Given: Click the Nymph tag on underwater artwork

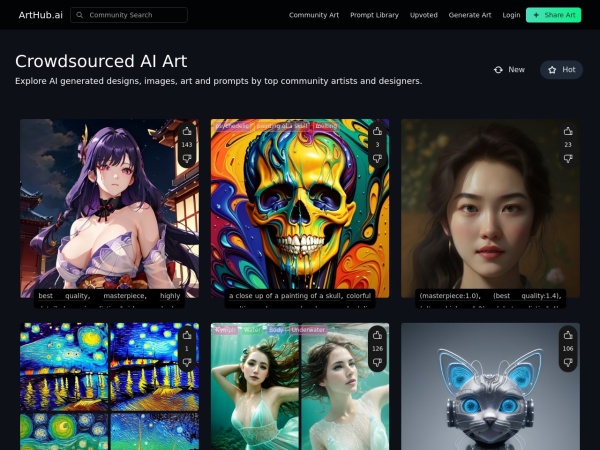Looking at the screenshot, I should coord(226,329).
